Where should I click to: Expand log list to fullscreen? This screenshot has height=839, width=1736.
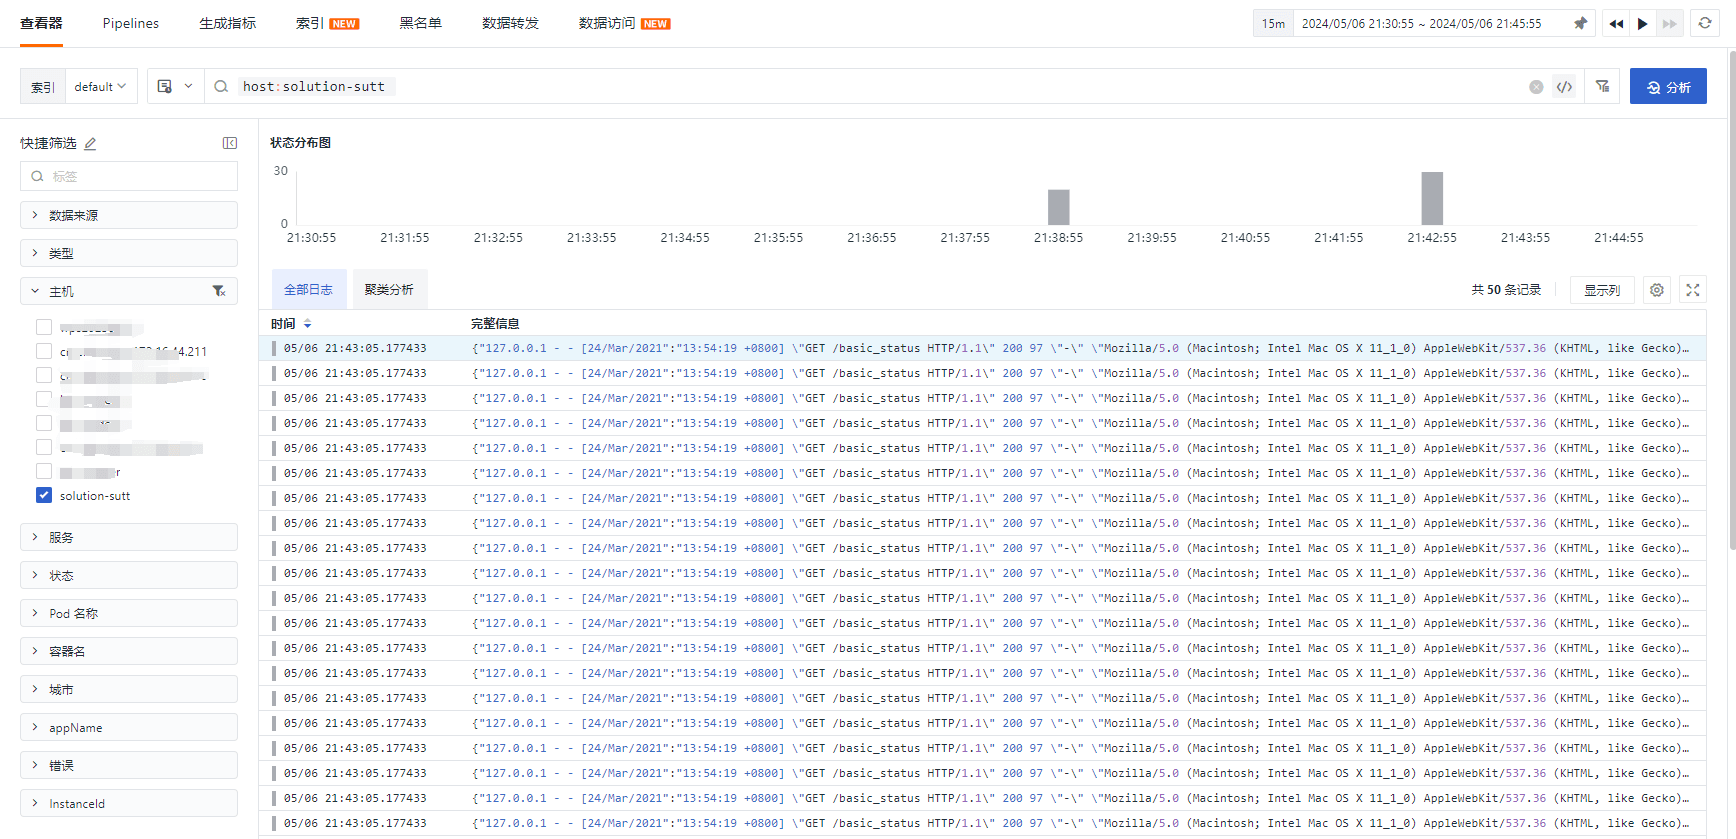point(1693,290)
